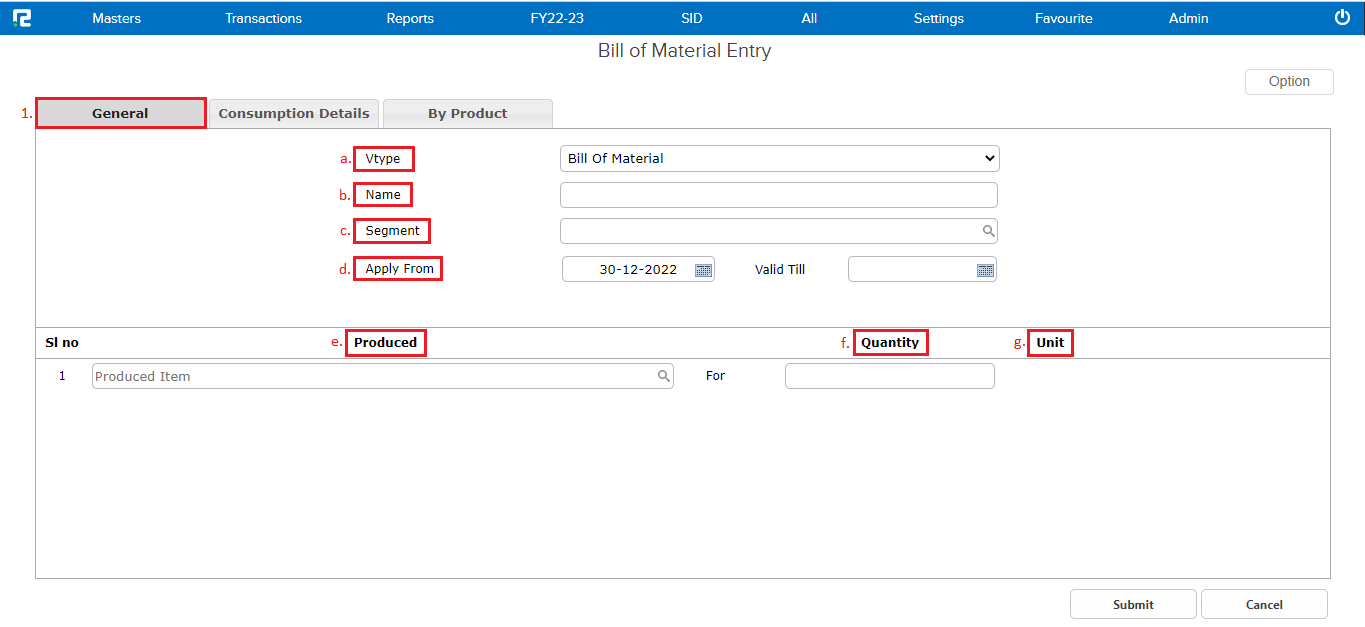This screenshot has width=1365, height=627.
Task: Click the Quantity input field next to For
Action: (x=889, y=376)
